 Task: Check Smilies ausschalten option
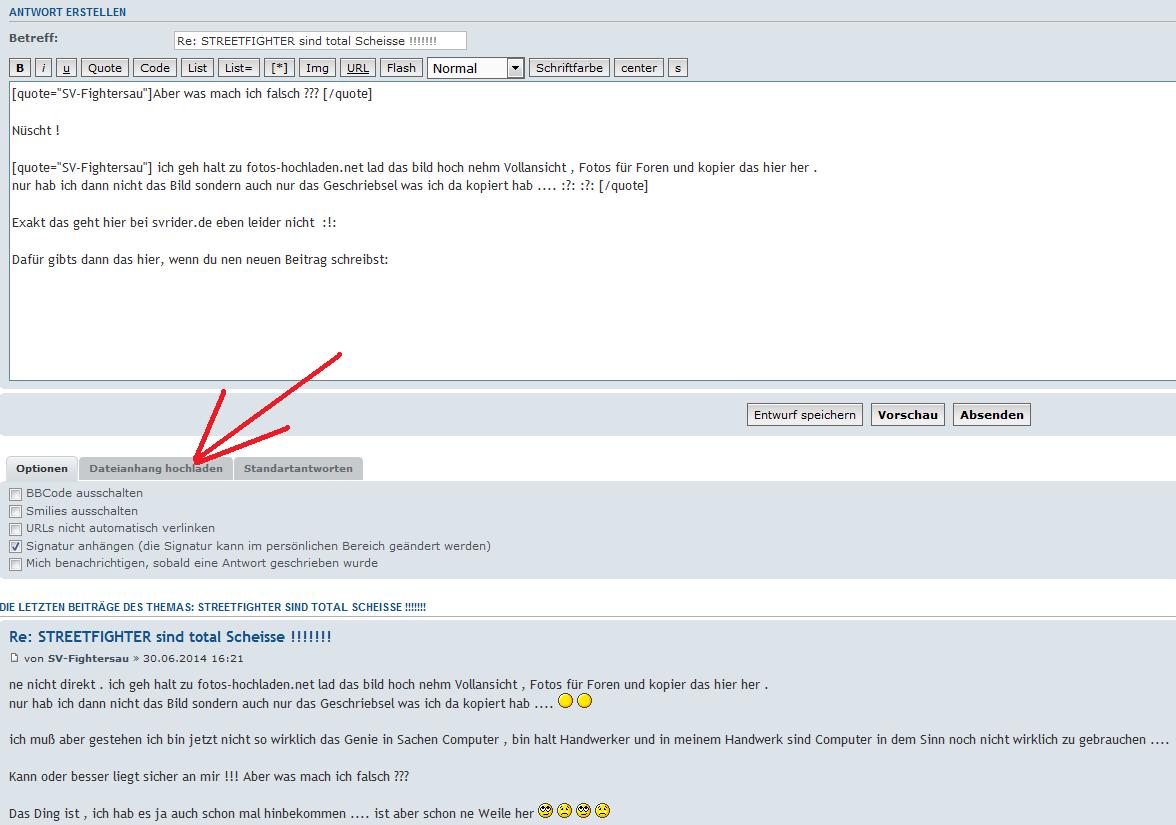coord(15,511)
